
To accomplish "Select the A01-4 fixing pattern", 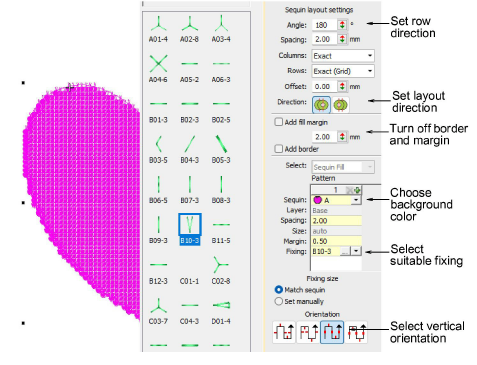I will point(158,29).
